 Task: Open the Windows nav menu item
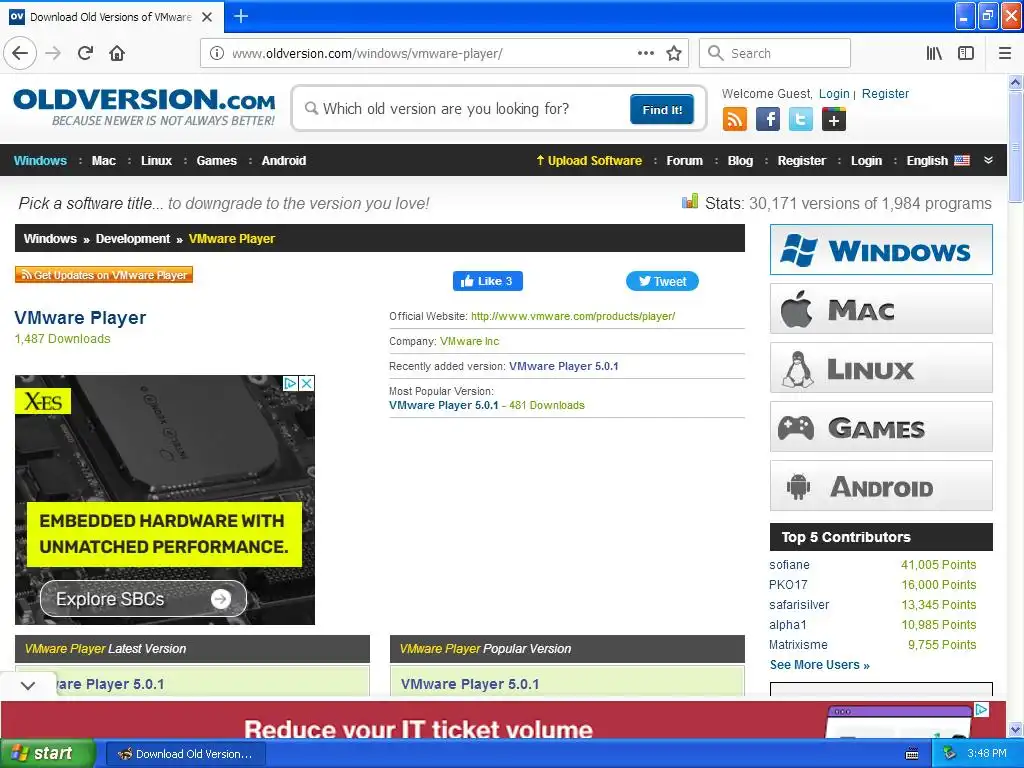40,160
